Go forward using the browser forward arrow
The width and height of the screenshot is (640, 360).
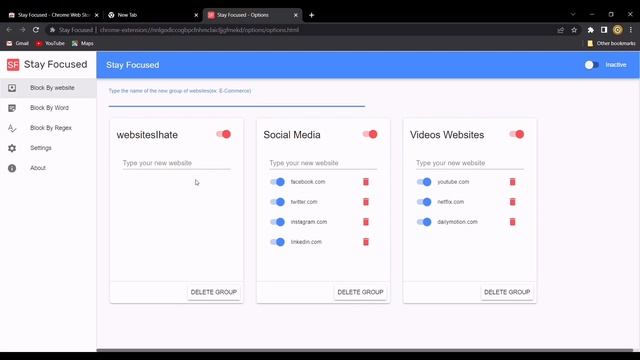(x=22, y=30)
